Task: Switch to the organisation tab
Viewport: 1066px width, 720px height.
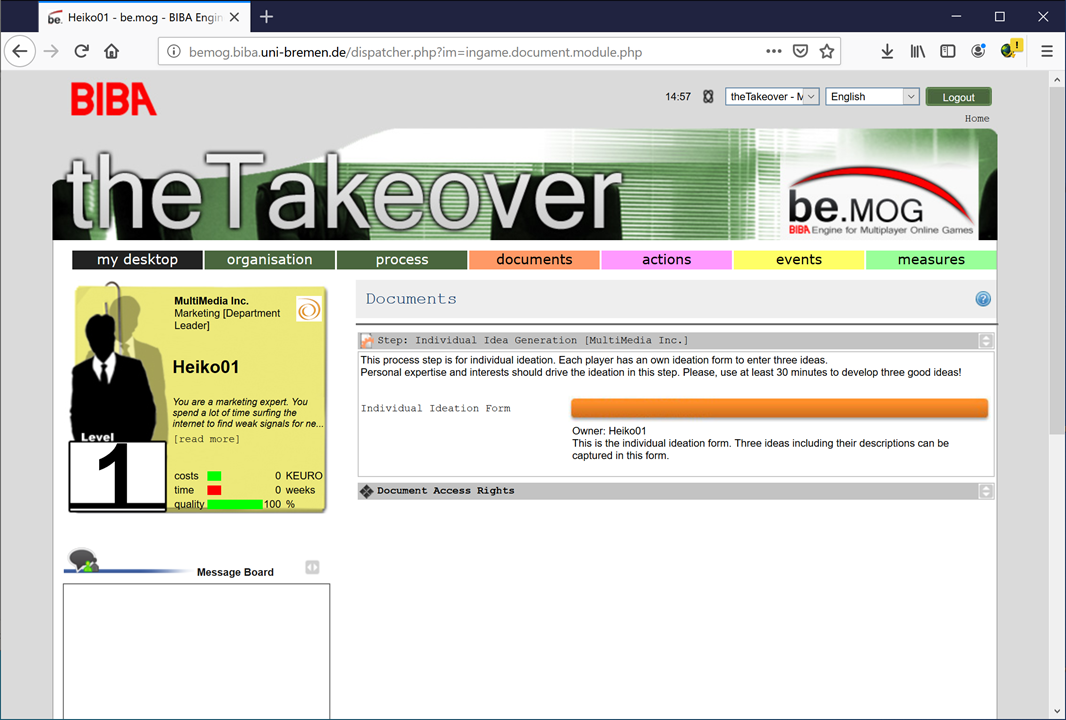Action: (270, 260)
